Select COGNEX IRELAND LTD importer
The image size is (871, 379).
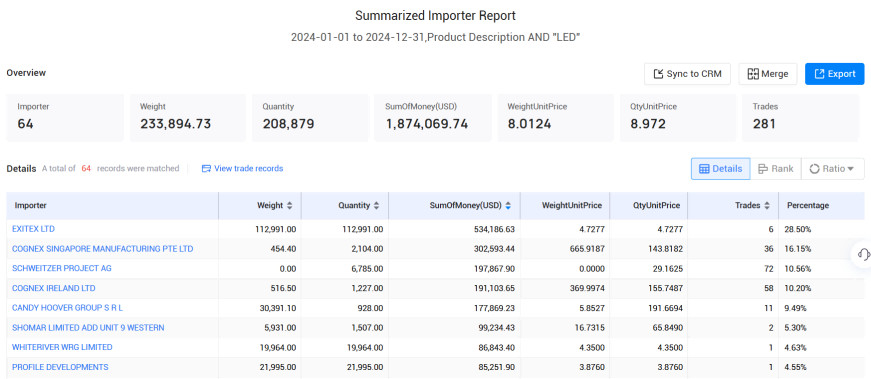tap(53, 288)
